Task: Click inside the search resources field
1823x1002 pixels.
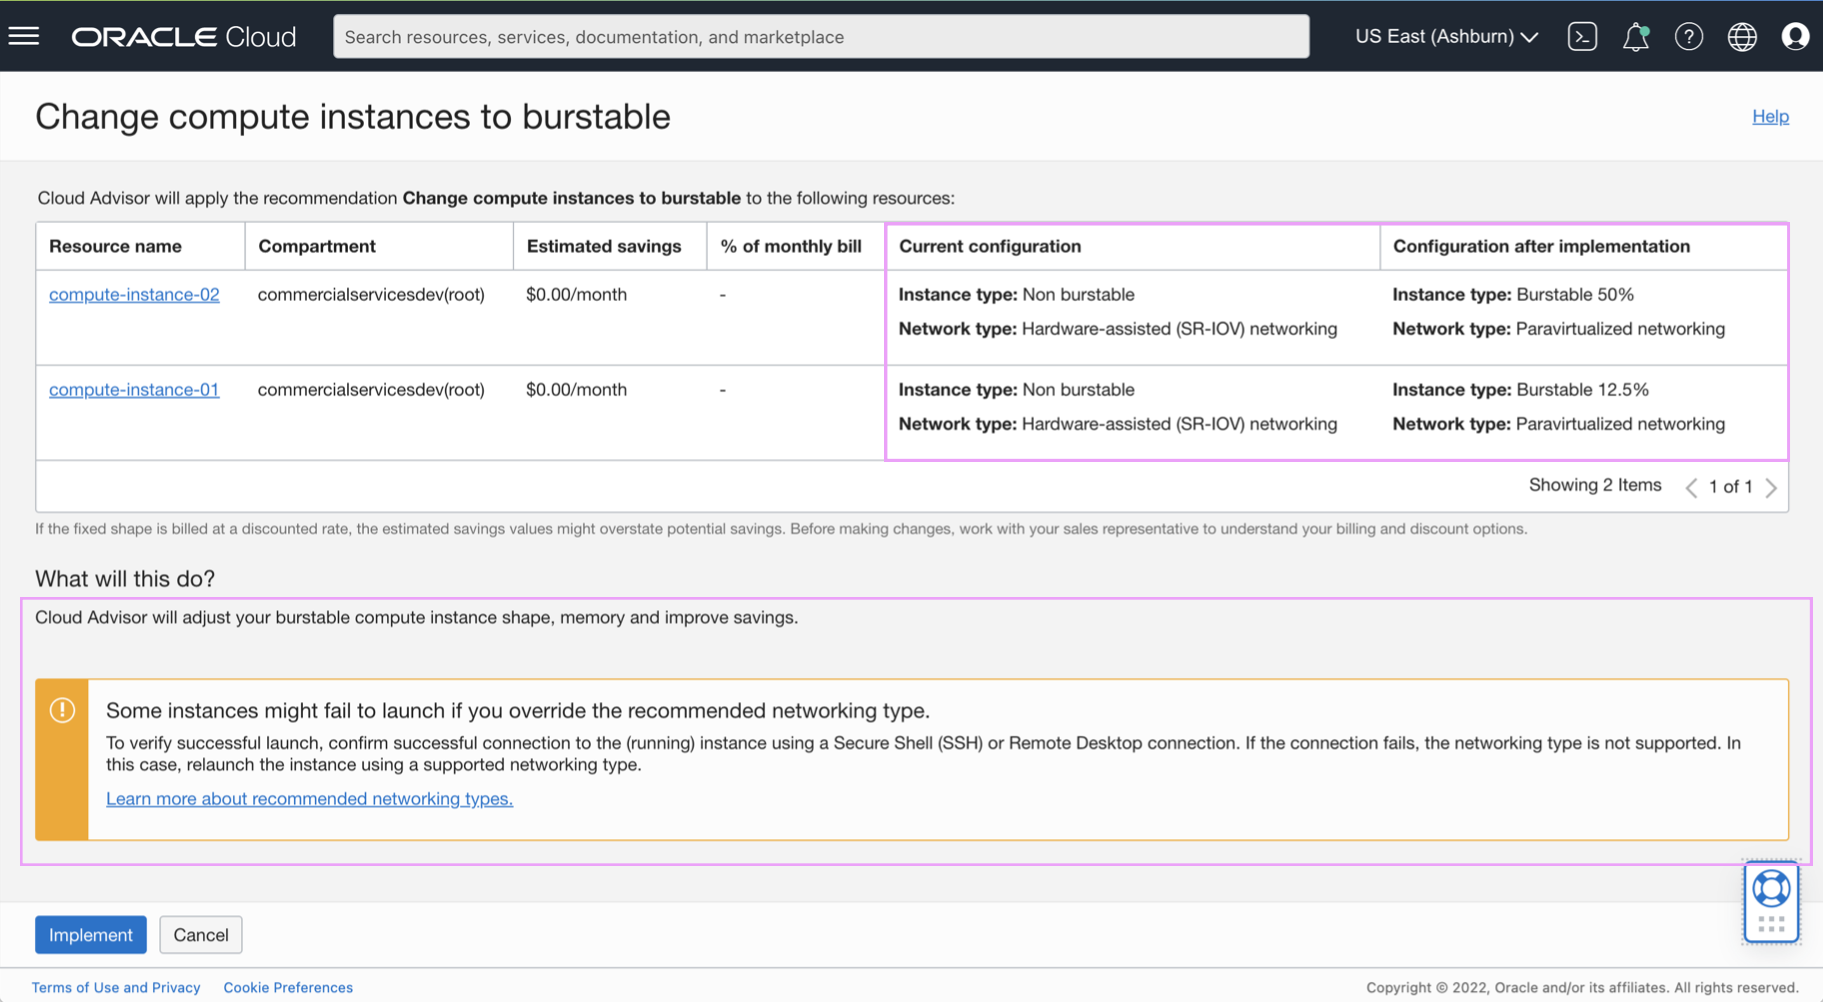Action: pos(820,36)
